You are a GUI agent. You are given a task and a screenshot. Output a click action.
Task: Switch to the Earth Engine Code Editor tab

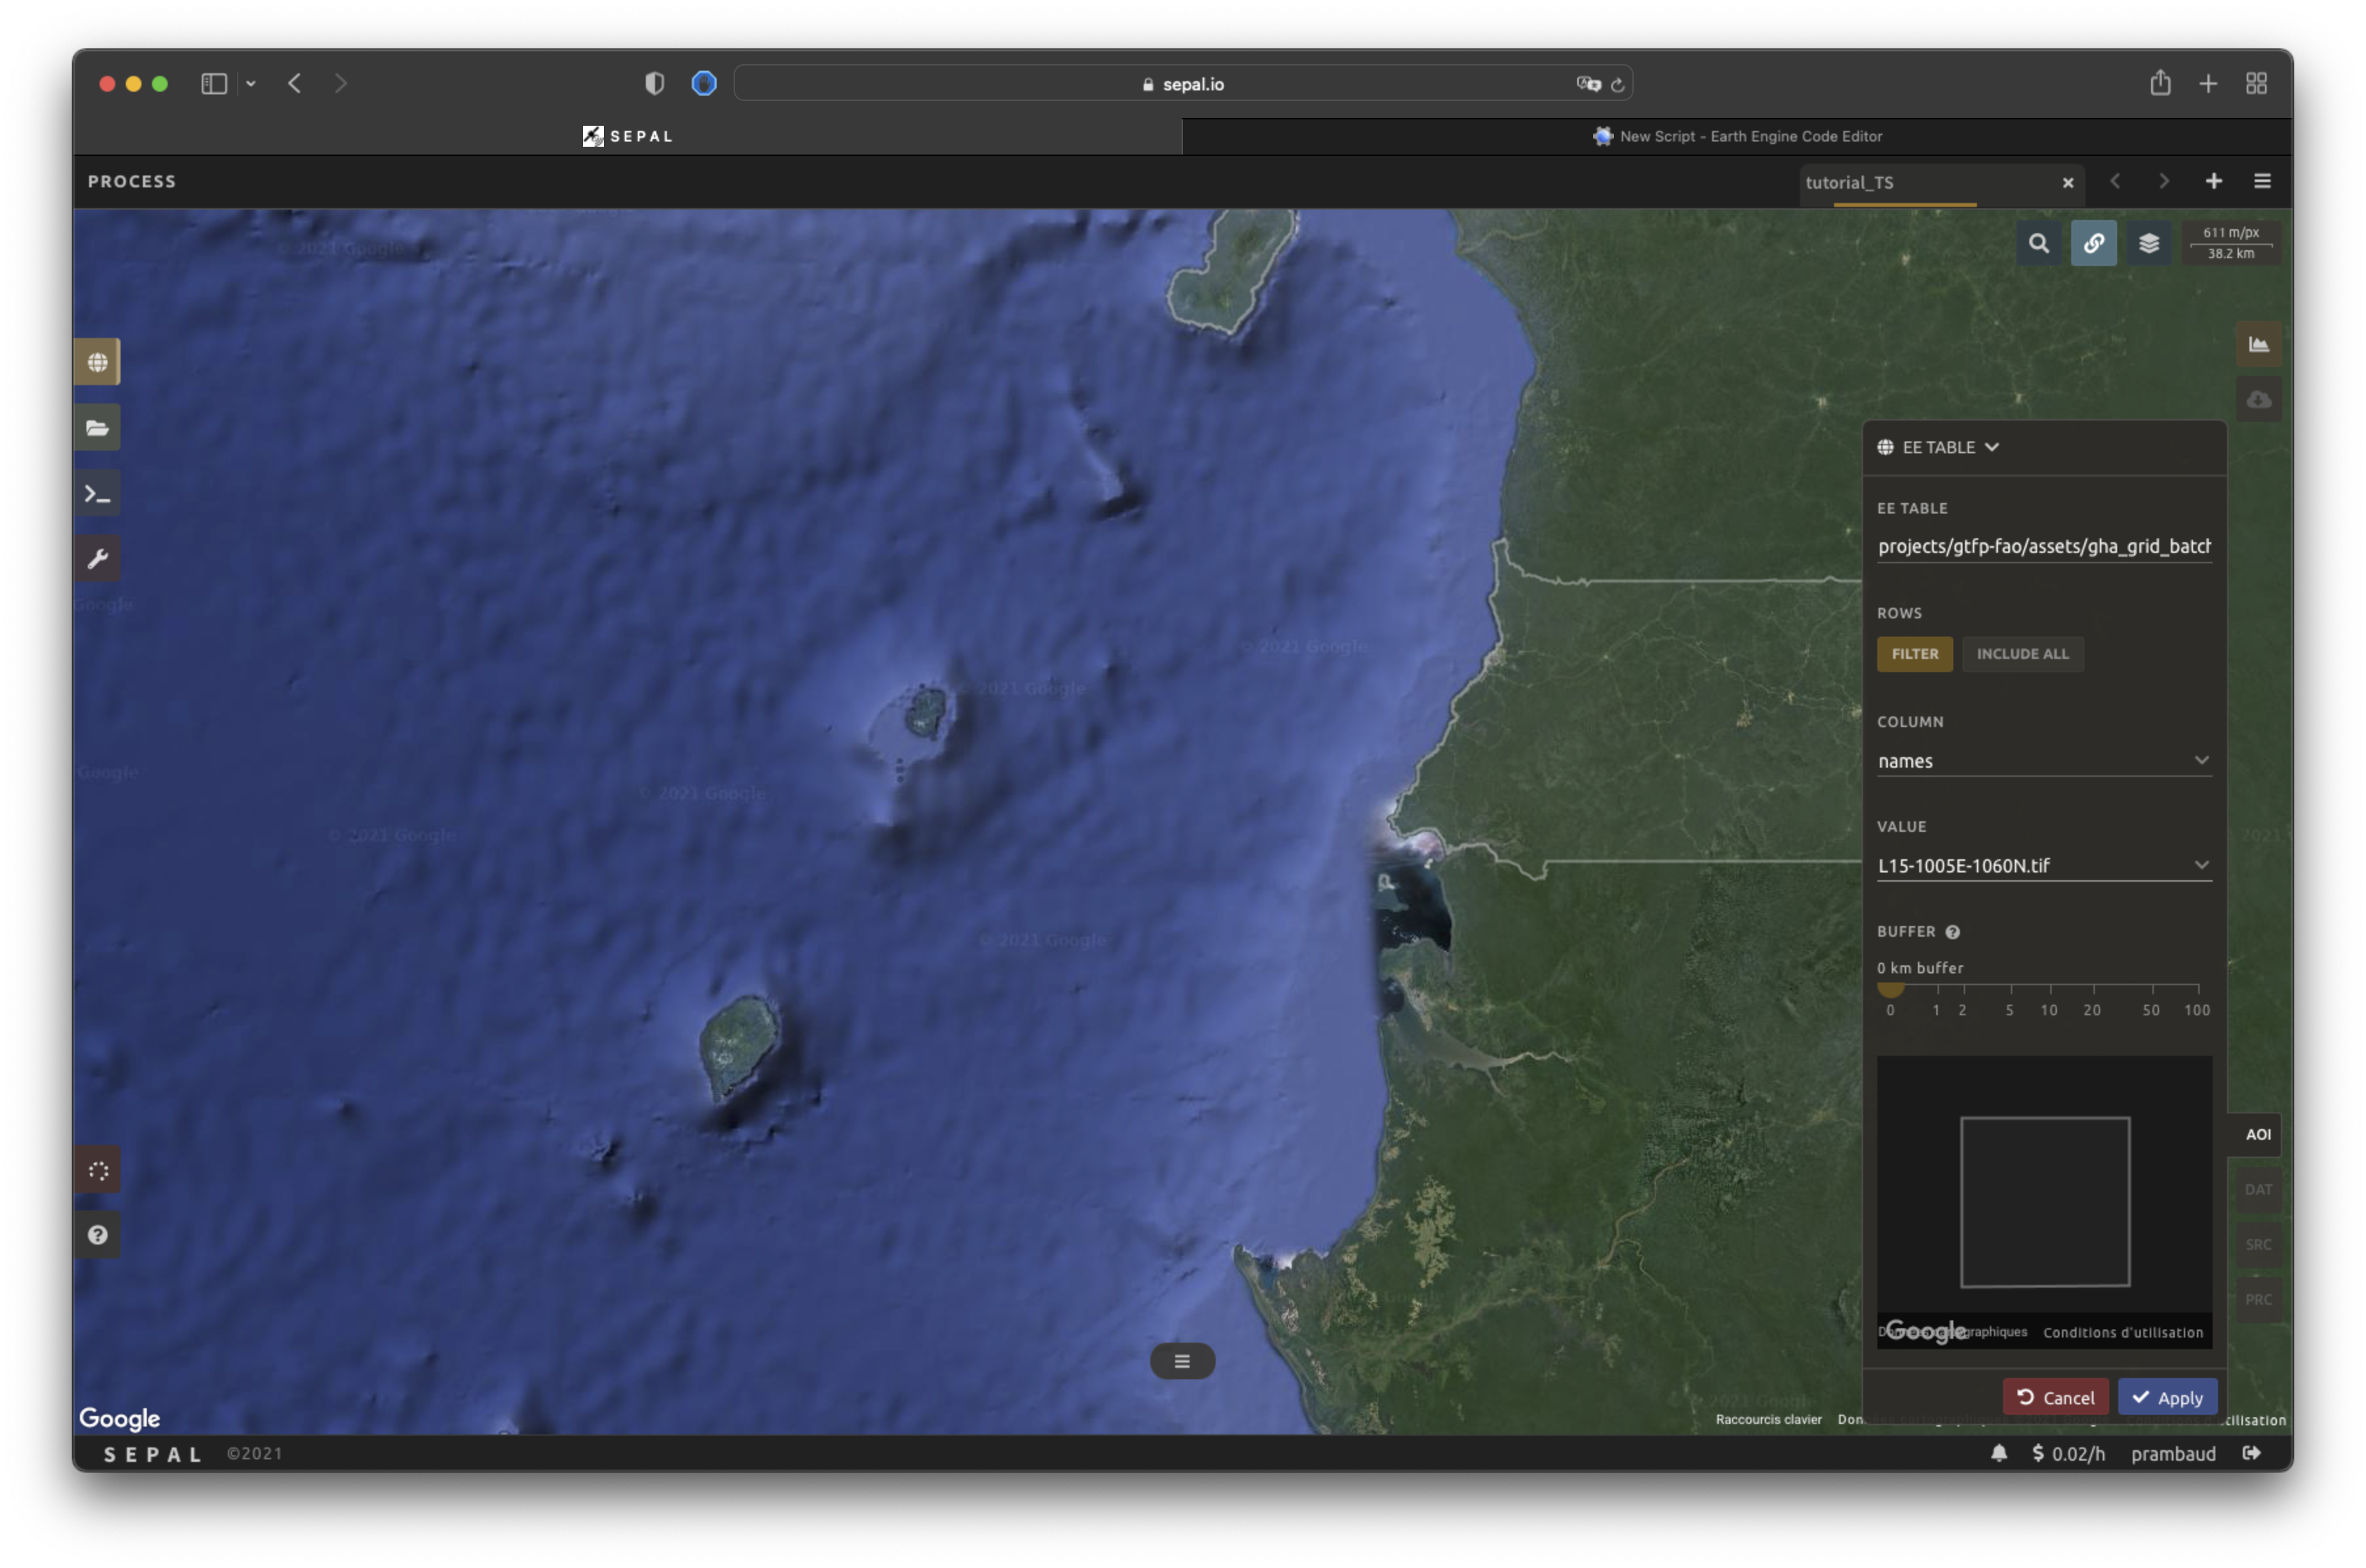1737,136
